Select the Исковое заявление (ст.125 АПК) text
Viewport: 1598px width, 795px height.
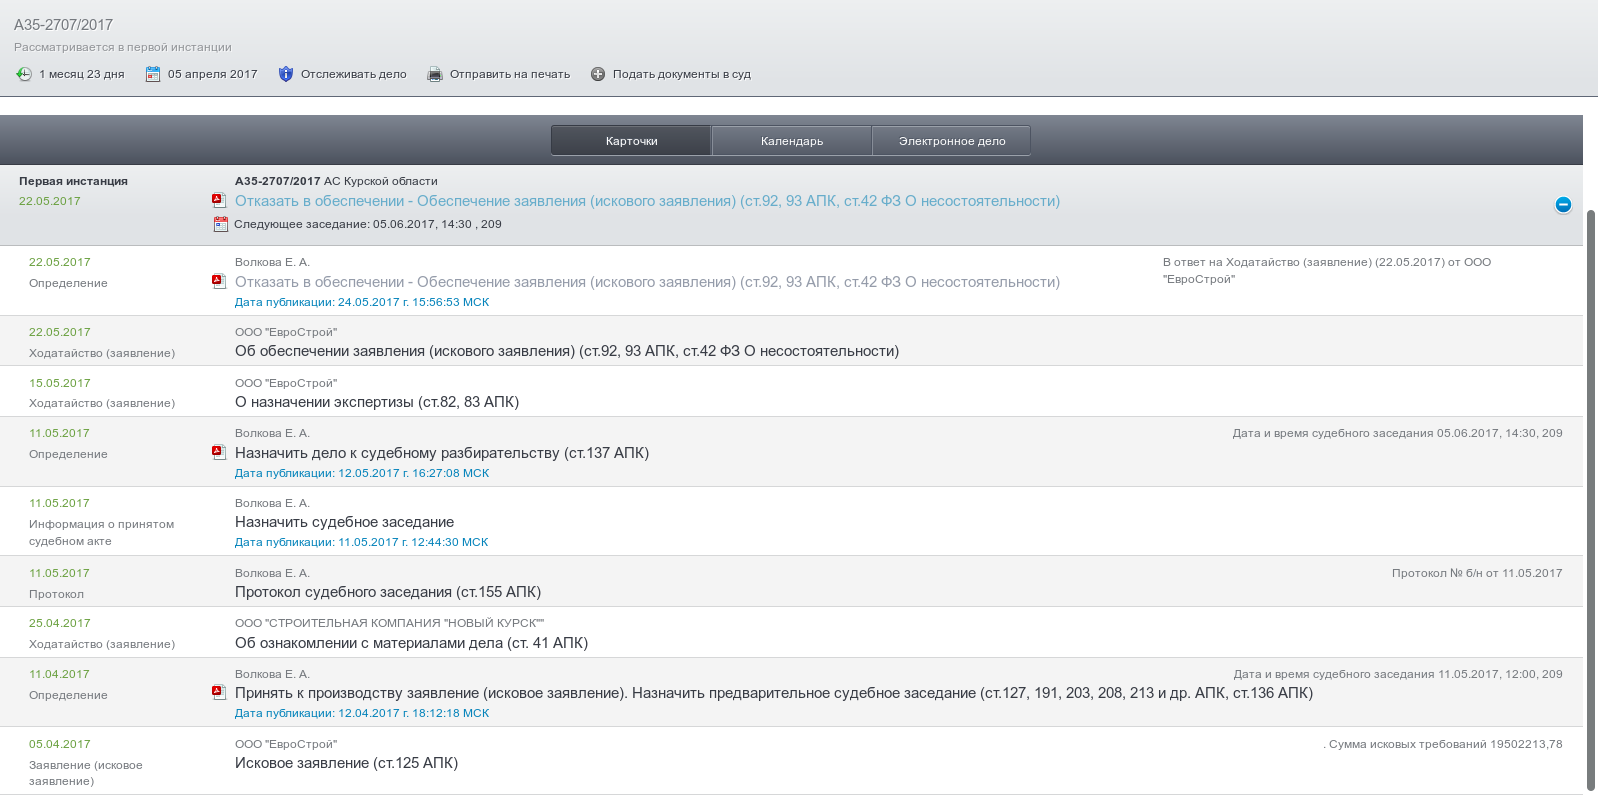(346, 763)
